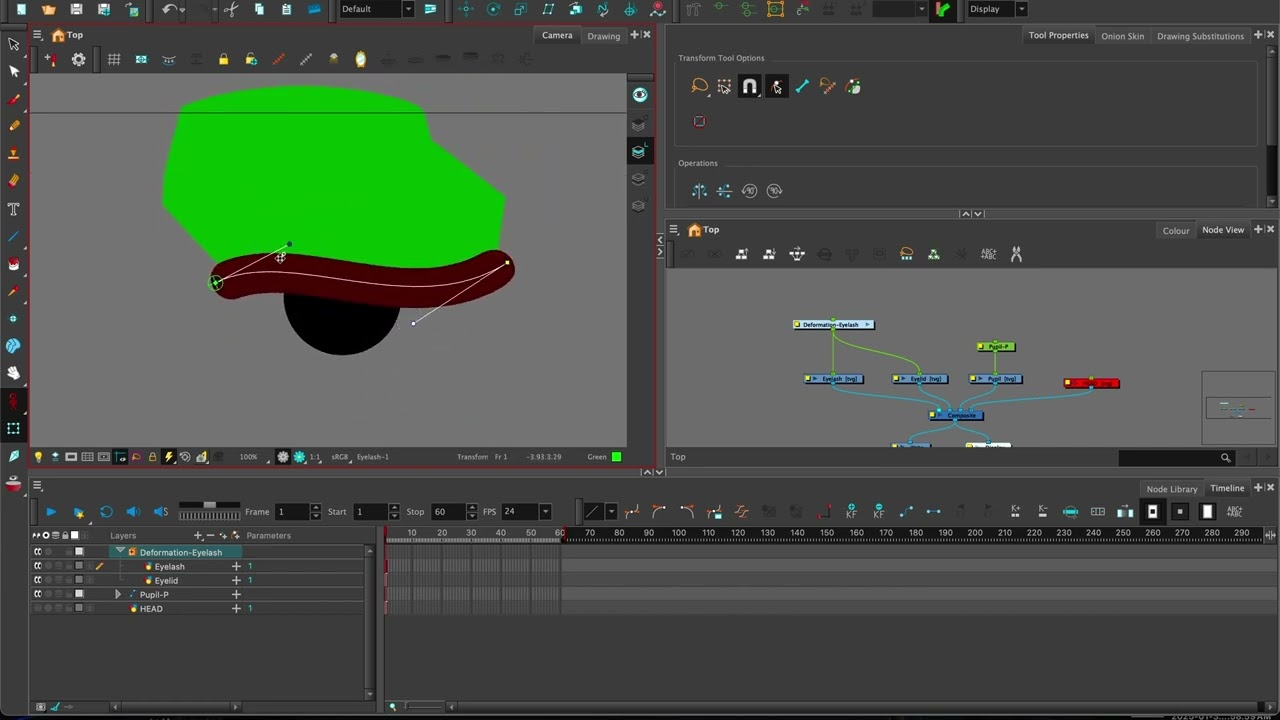1280x720 pixels.
Task: Click the Add Layer plus button
Action: click(x=198, y=535)
